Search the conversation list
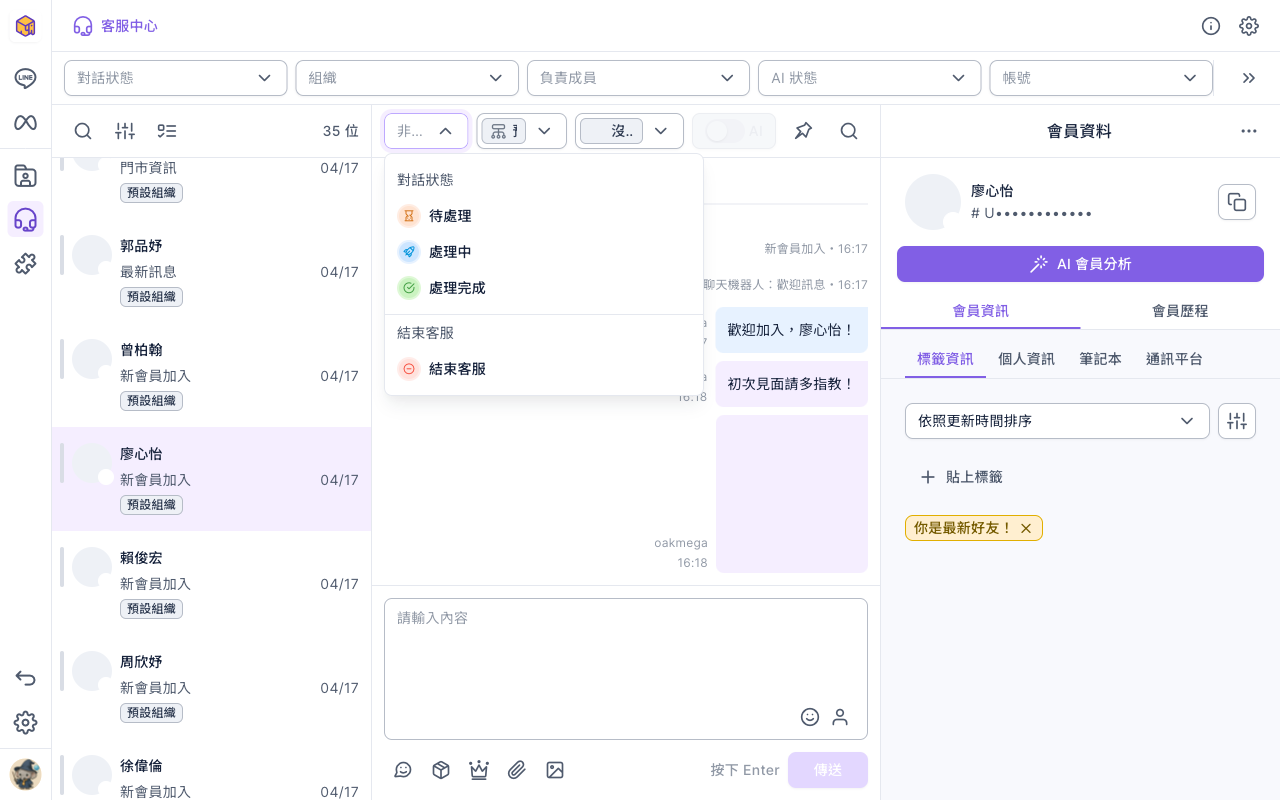Image resolution: width=1280 pixels, height=800 pixels. tap(83, 131)
